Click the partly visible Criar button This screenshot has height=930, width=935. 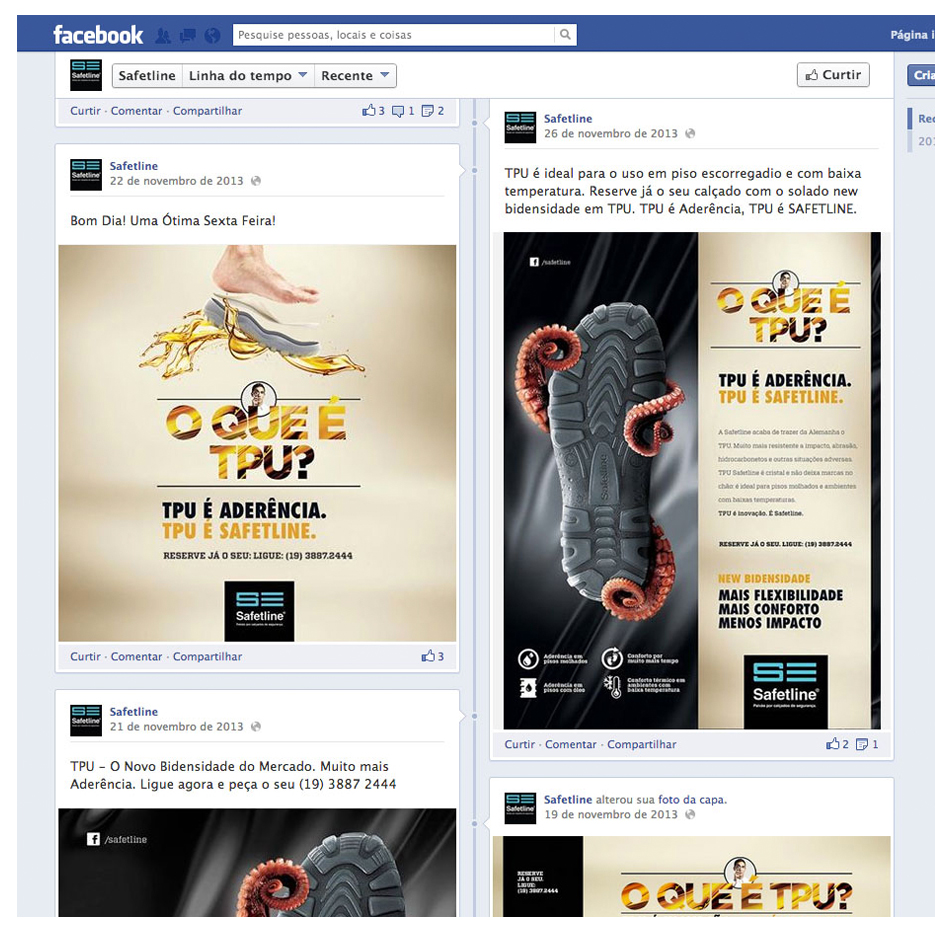(x=921, y=75)
